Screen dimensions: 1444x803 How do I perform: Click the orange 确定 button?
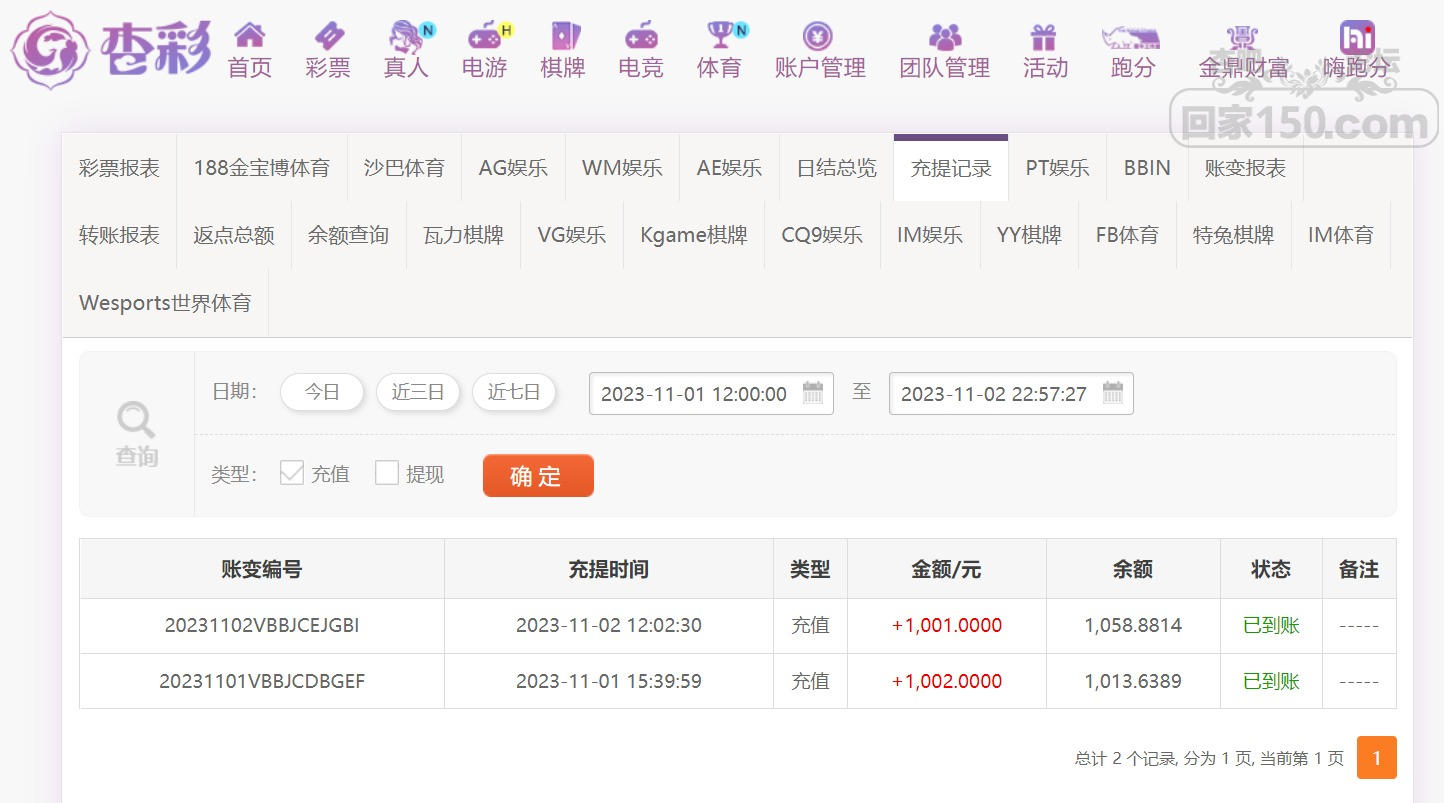tap(537, 476)
